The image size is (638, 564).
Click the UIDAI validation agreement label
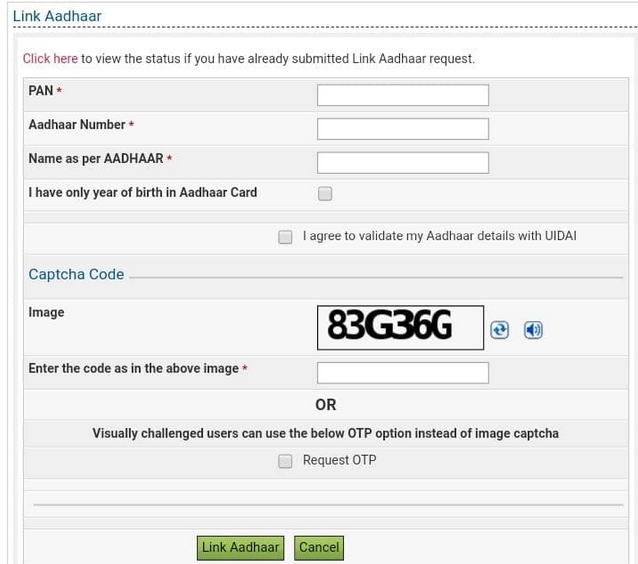[439, 236]
